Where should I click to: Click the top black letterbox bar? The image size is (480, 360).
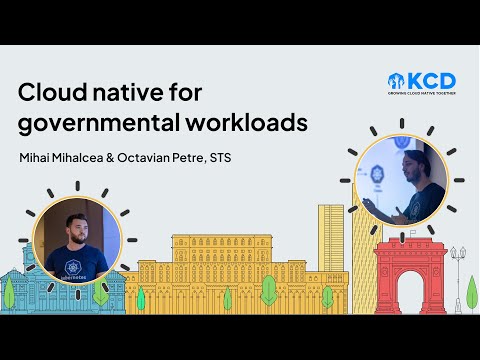(240, 22)
